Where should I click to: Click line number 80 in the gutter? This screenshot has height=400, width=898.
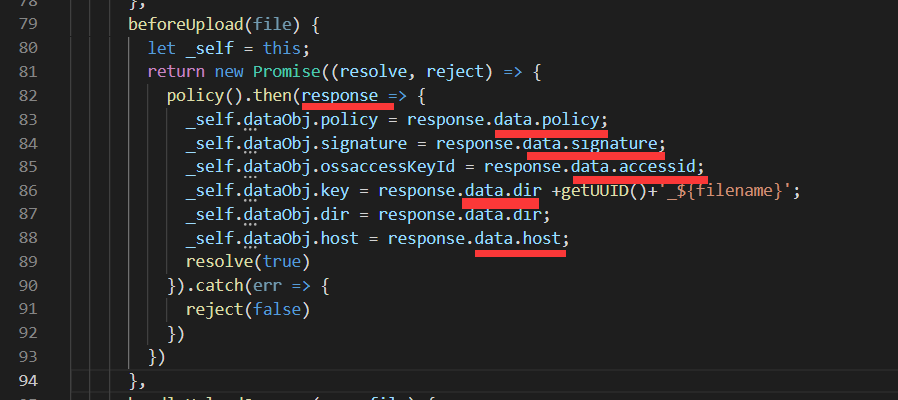[x=28, y=48]
